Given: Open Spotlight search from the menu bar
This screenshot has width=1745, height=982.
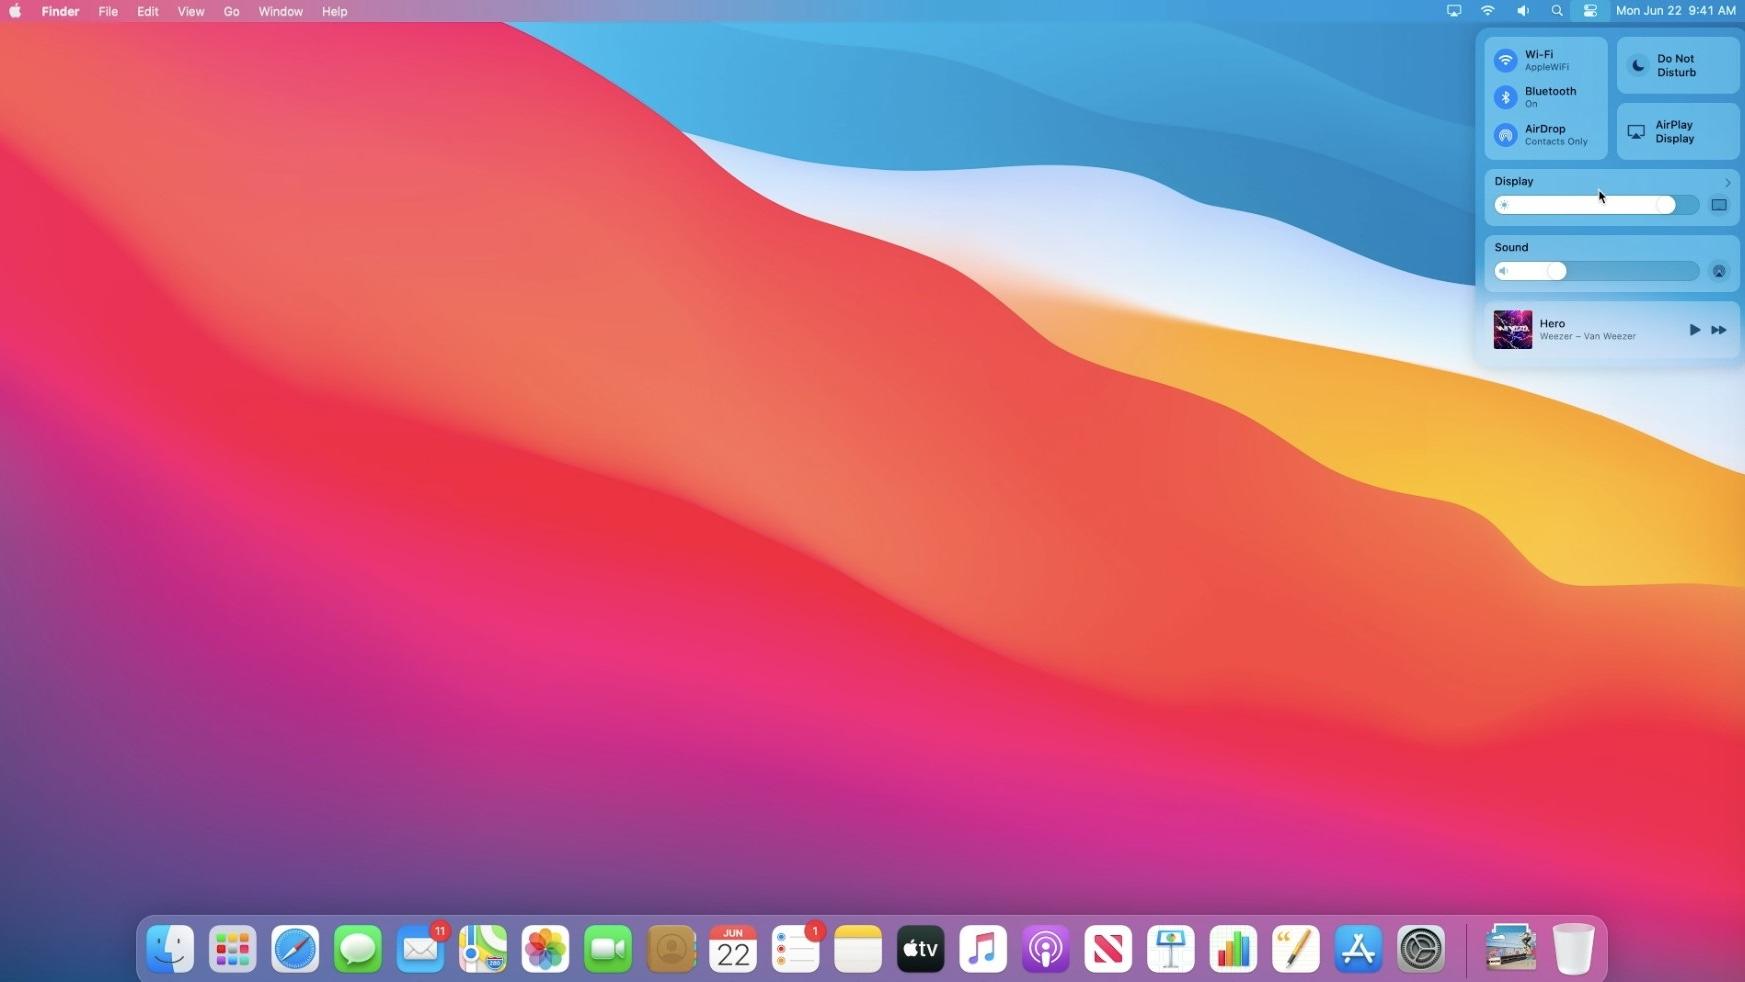Looking at the screenshot, I should coord(1556,11).
